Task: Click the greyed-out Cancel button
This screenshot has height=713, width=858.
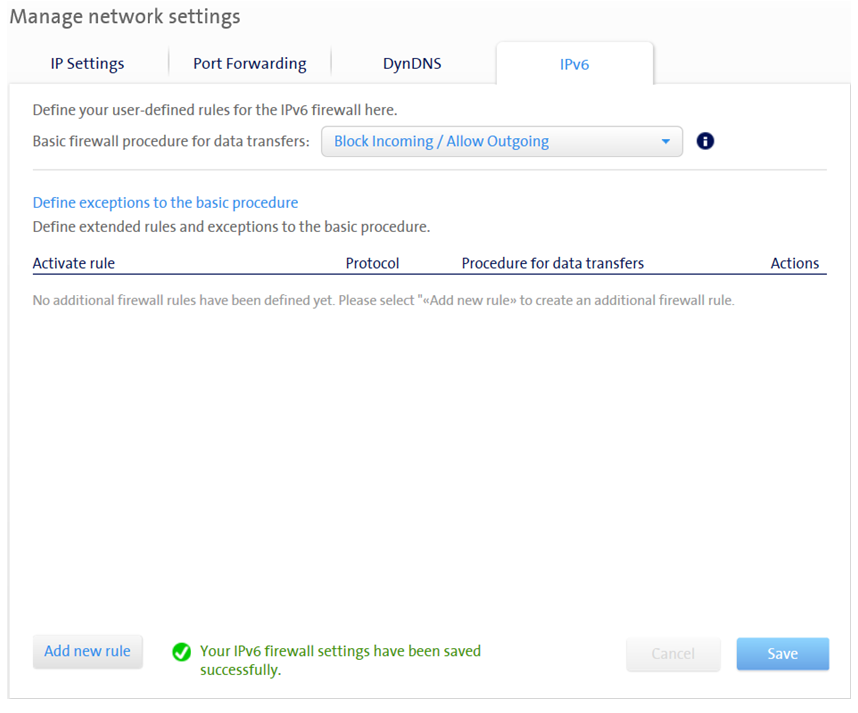Action: pos(673,654)
